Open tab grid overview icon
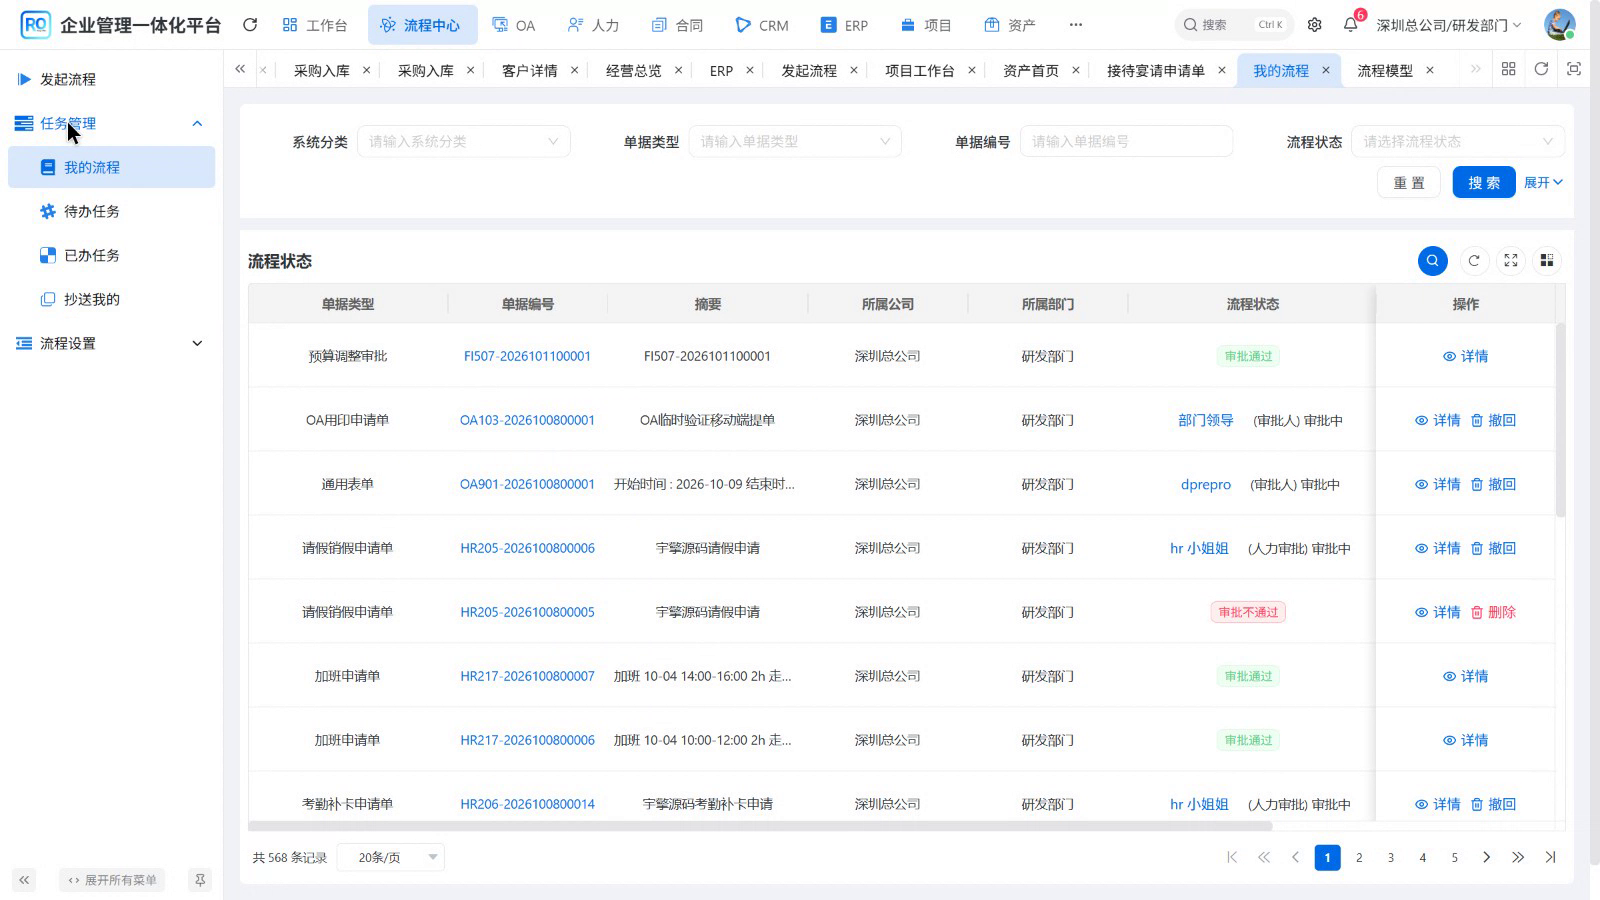 pyautogui.click(x=1508, y=69)
